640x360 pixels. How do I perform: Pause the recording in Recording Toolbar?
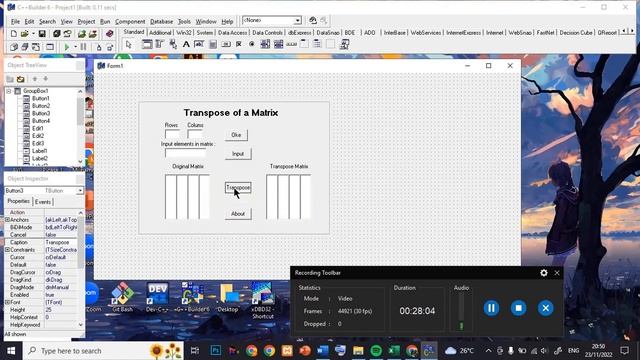point(491,308)
